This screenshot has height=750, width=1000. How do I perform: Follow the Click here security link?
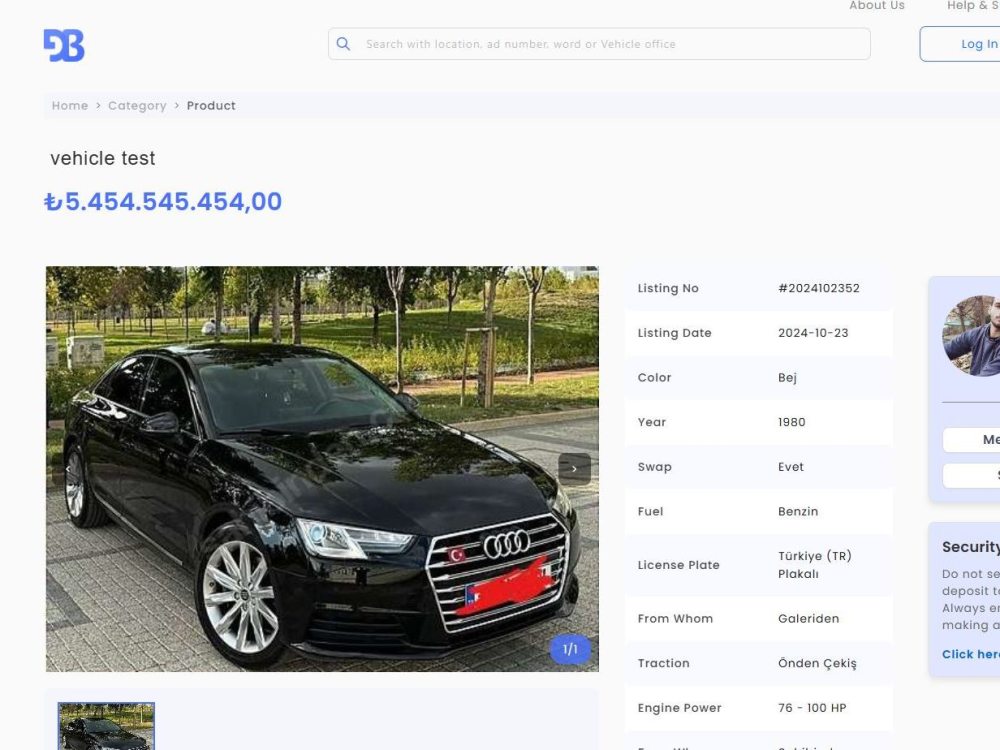click(x=971, y=654)
